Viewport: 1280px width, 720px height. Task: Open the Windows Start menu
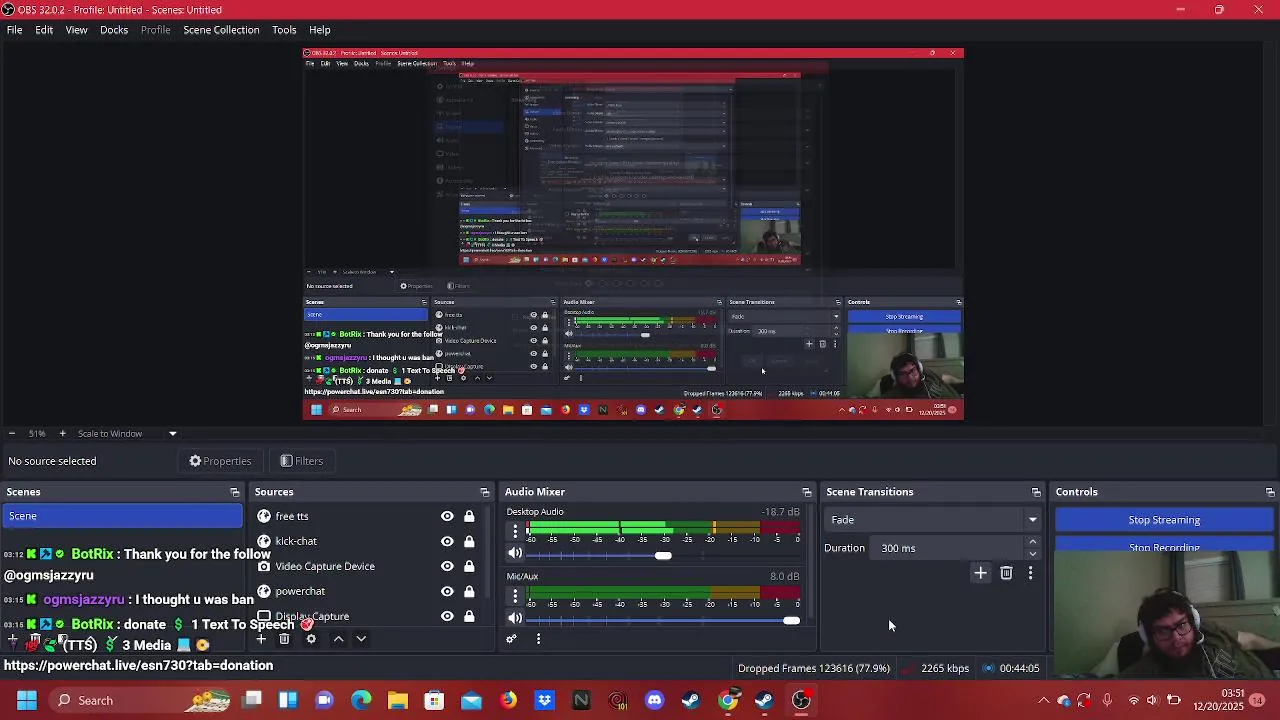tap(27, 700)
